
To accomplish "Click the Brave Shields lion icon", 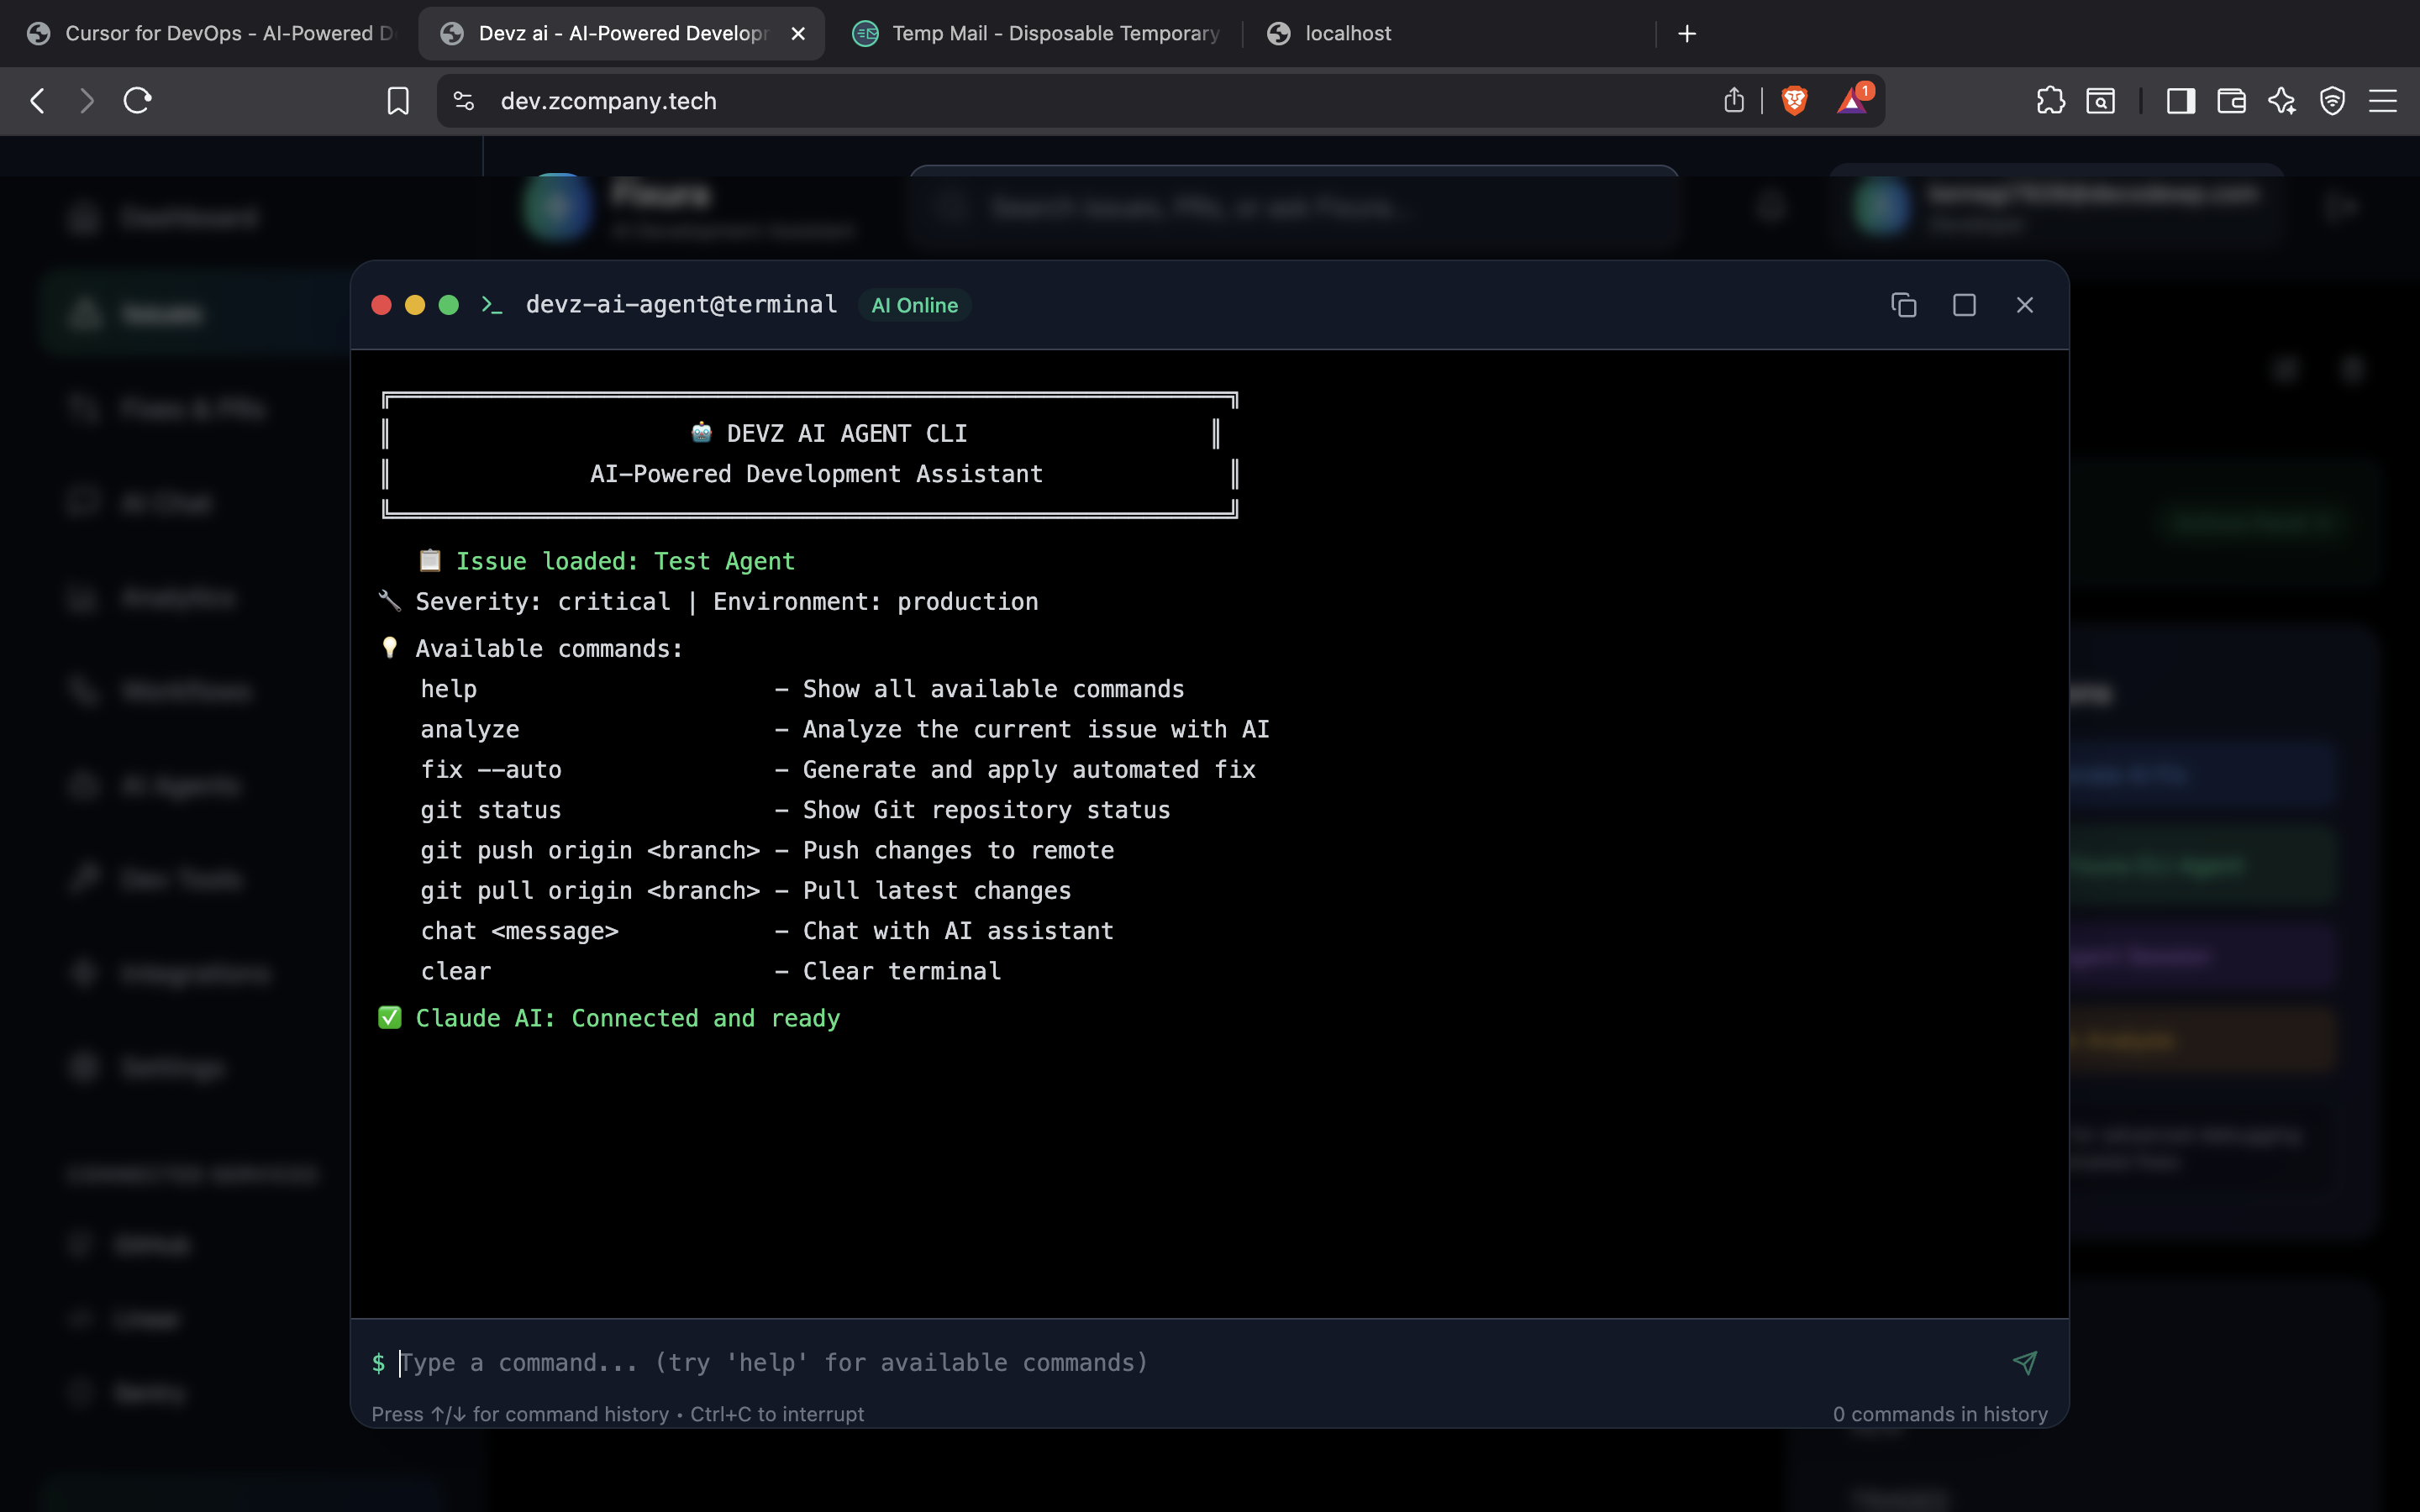I will click(1794, 101).
